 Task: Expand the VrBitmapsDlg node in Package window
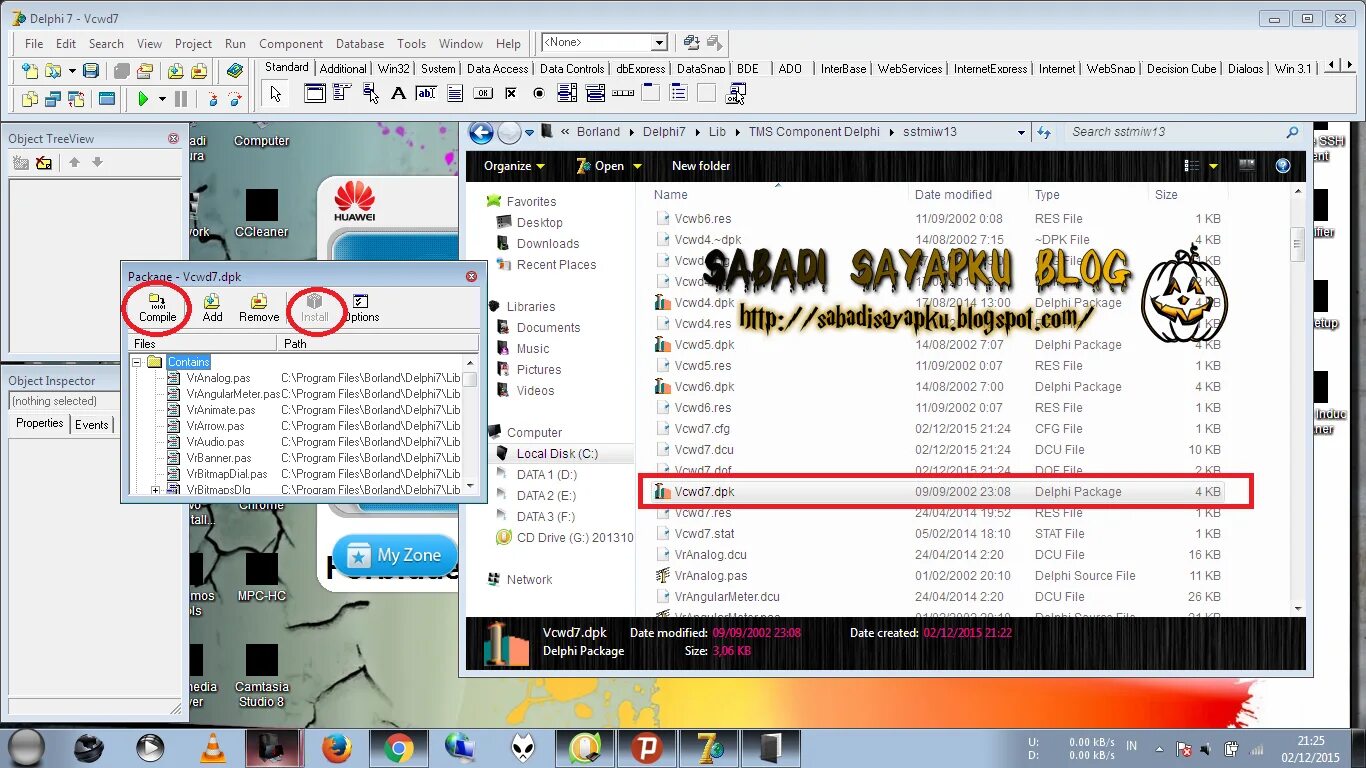coord(155,490)
